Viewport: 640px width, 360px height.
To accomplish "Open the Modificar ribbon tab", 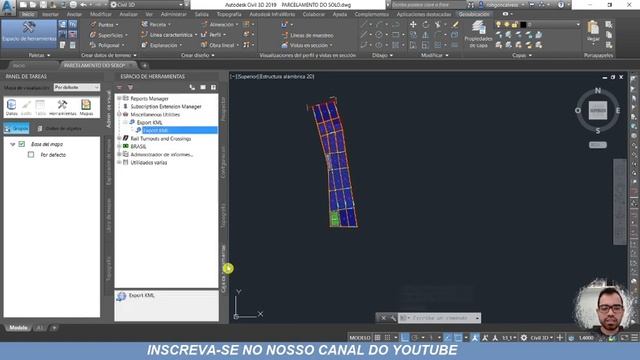I will coord(101,14).
